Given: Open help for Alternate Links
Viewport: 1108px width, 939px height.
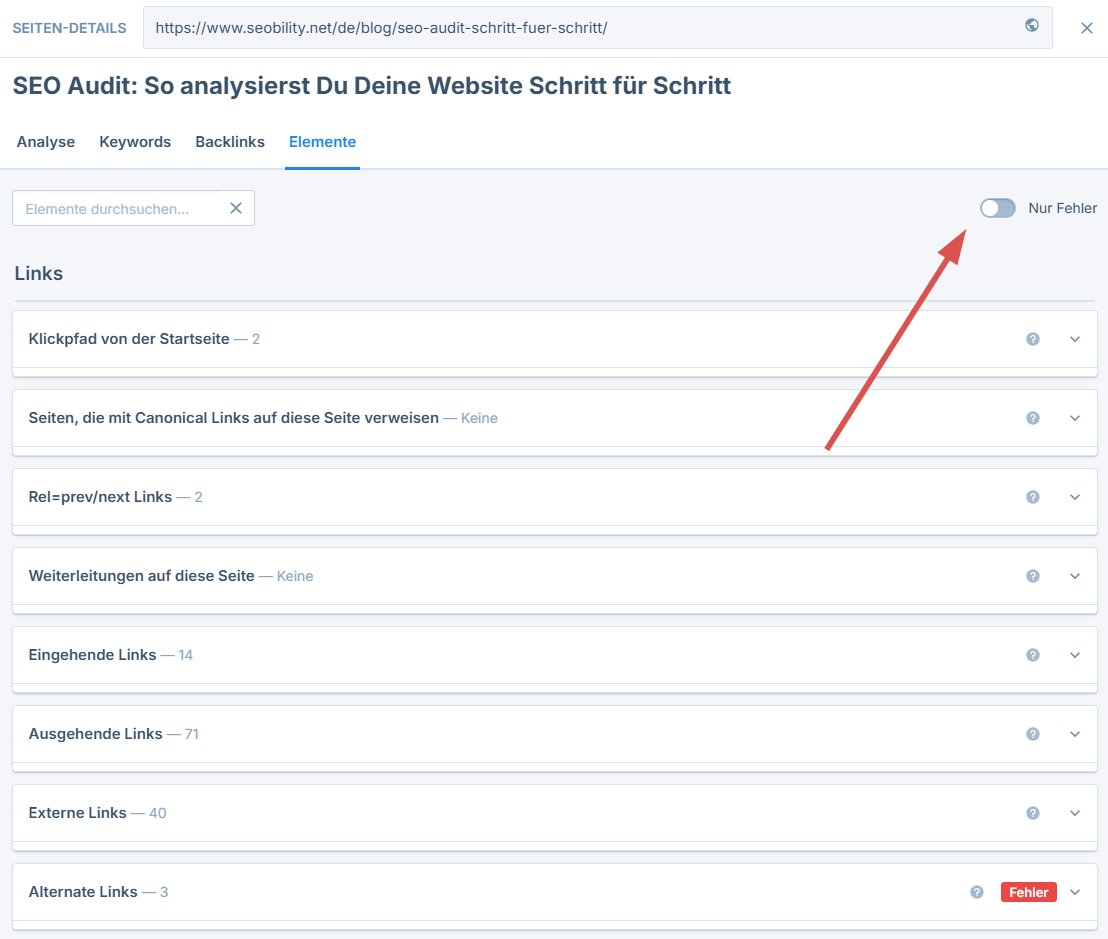Looking at the screenshot, I should click(x=977, y=892).
